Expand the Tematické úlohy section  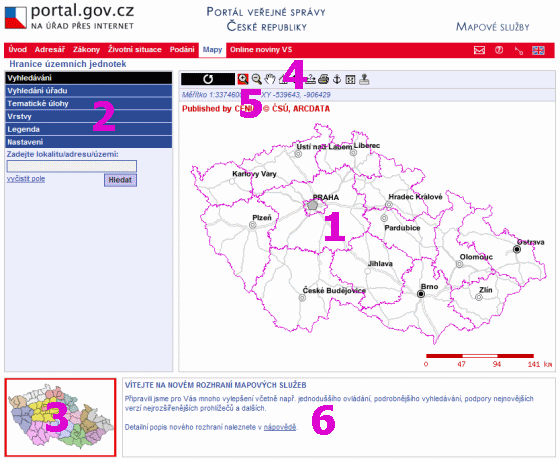pos(89,104)
